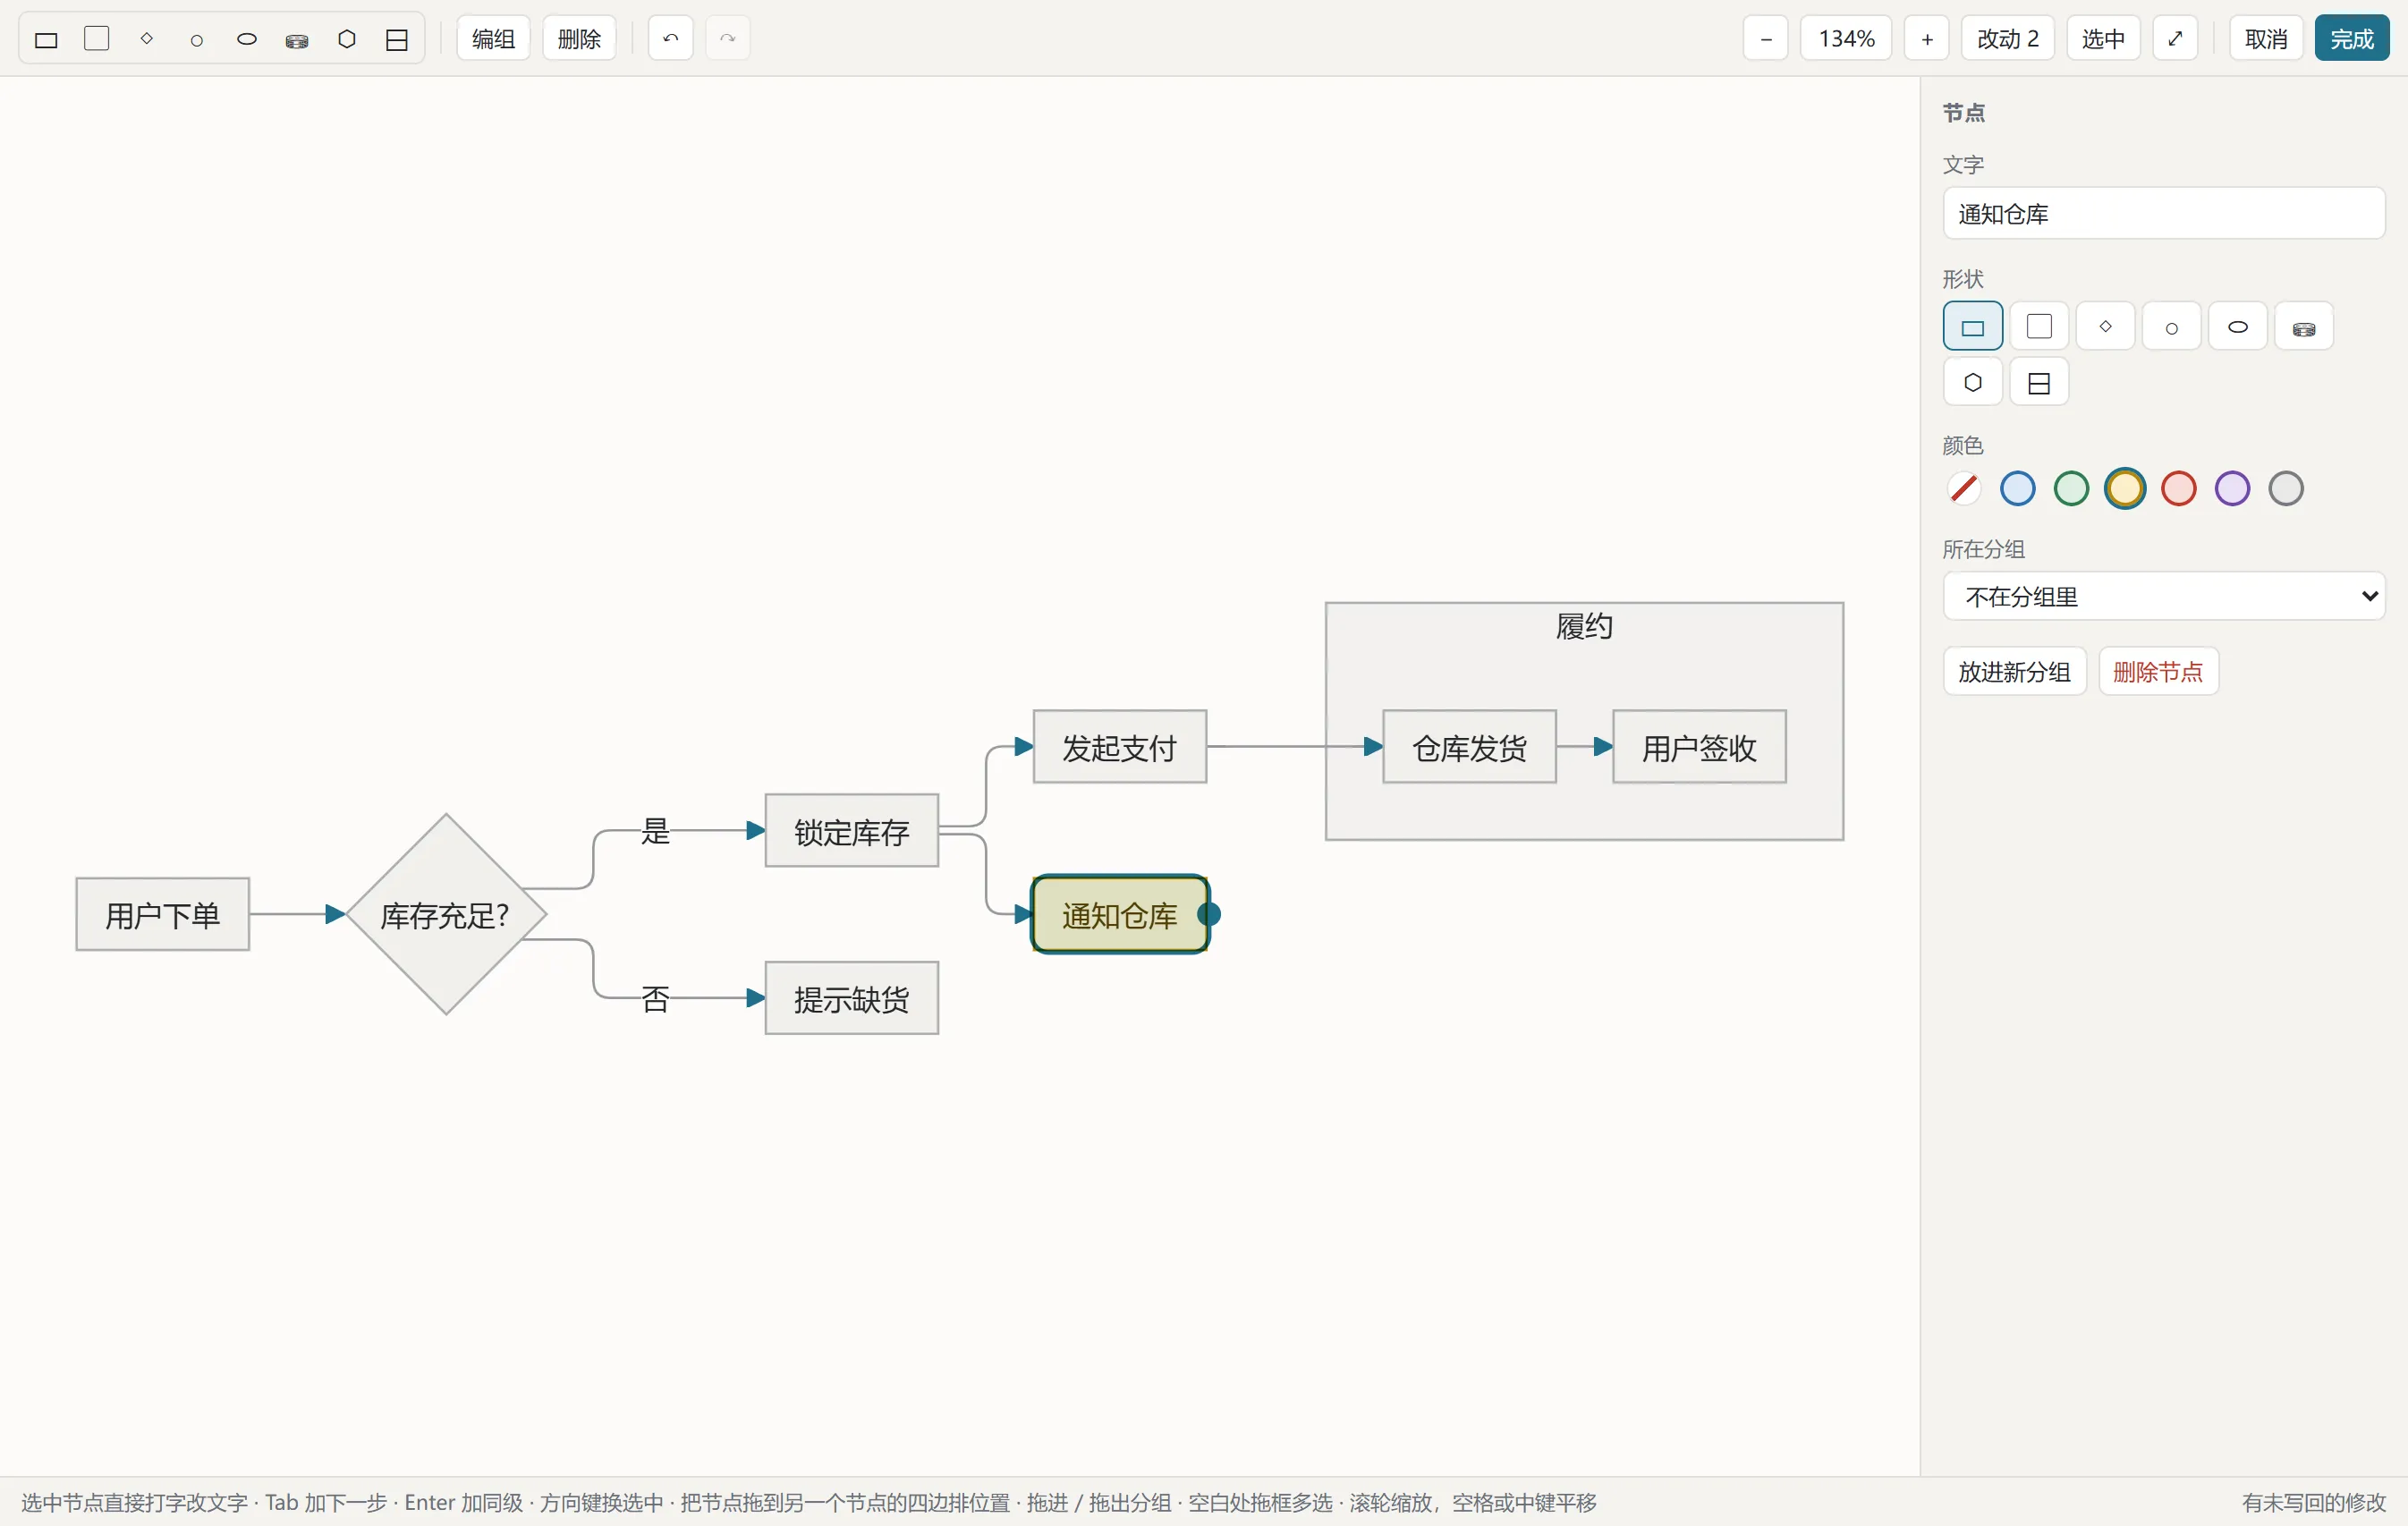Set node shape to hexagon in 形状 panel

[1973, 382]
